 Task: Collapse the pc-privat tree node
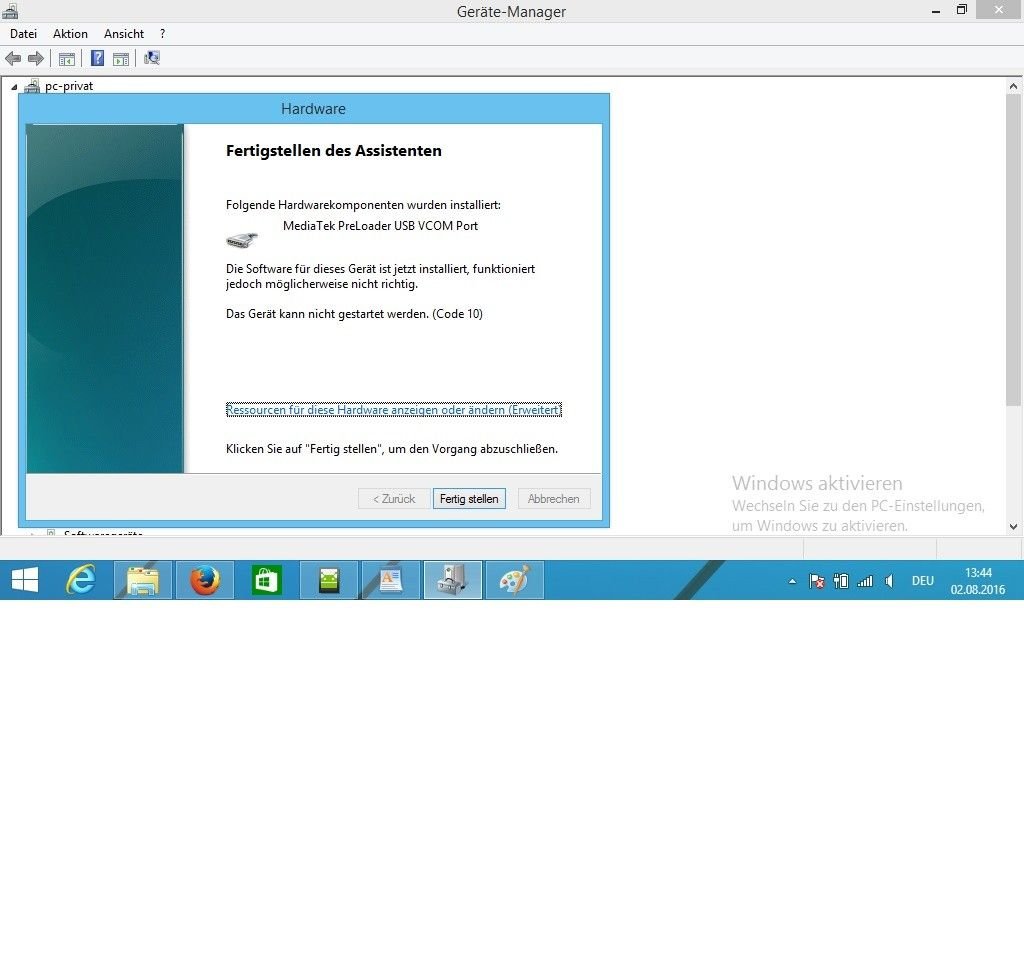[x=14, y=87]
